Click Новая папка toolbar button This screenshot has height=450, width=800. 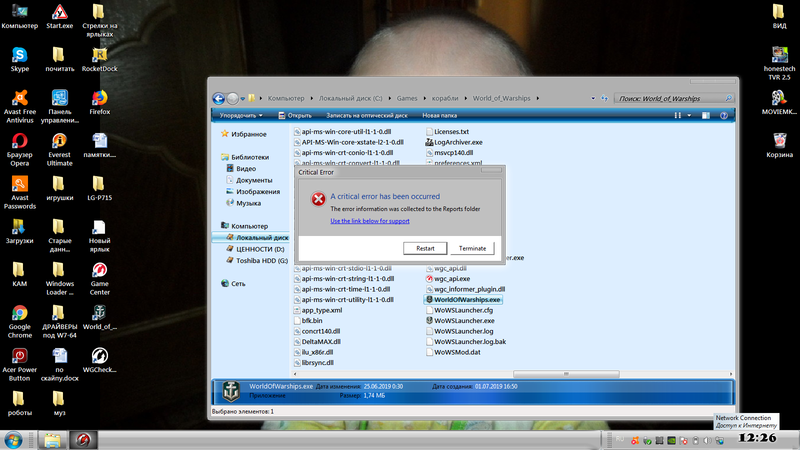tap(439, 116)
